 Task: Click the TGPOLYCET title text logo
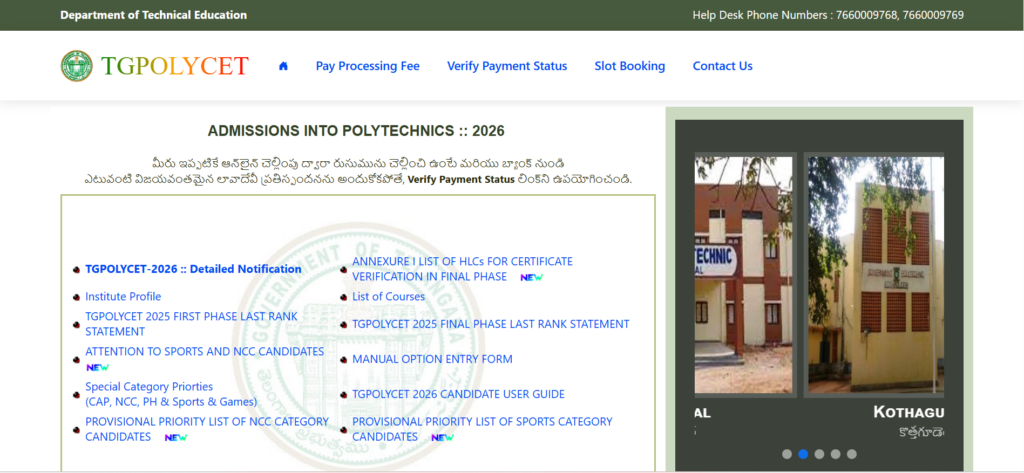pos(175,66)
